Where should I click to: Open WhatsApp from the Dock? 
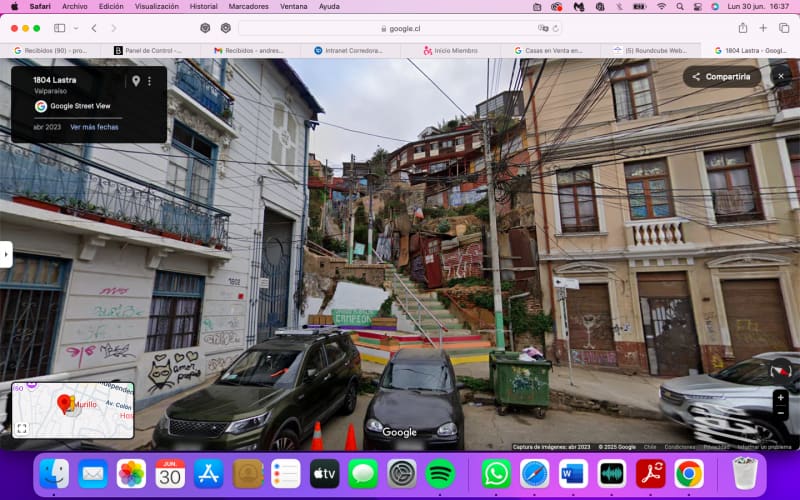(496, 474)
